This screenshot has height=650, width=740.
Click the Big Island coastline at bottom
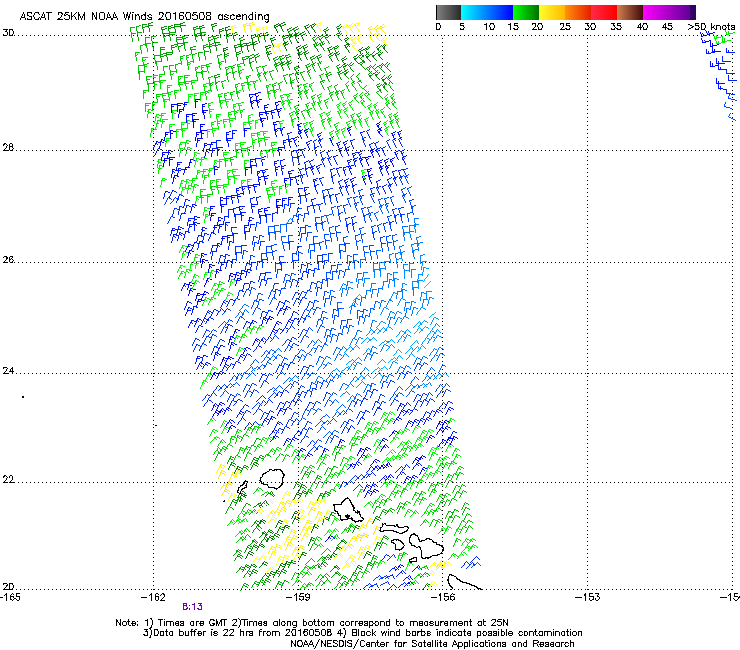point(464,582)
